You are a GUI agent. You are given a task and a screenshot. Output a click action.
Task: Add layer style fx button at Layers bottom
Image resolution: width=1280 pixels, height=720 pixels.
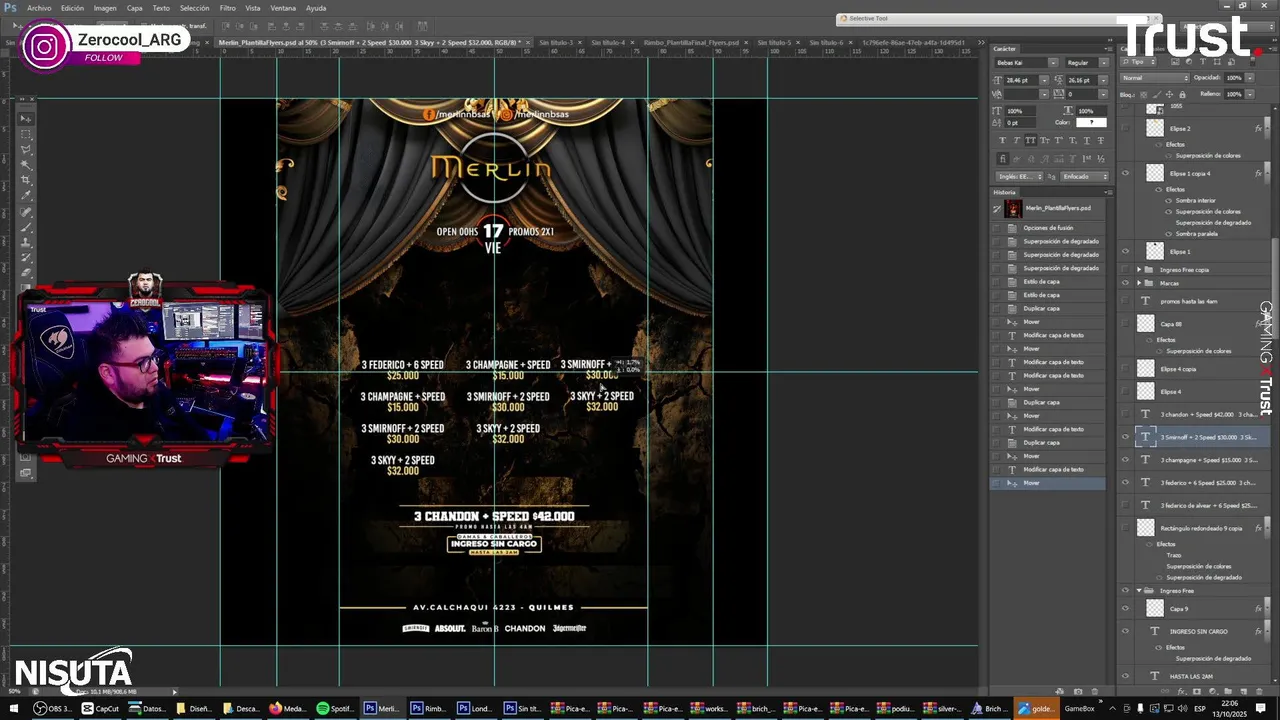(x=1181, y=691)
